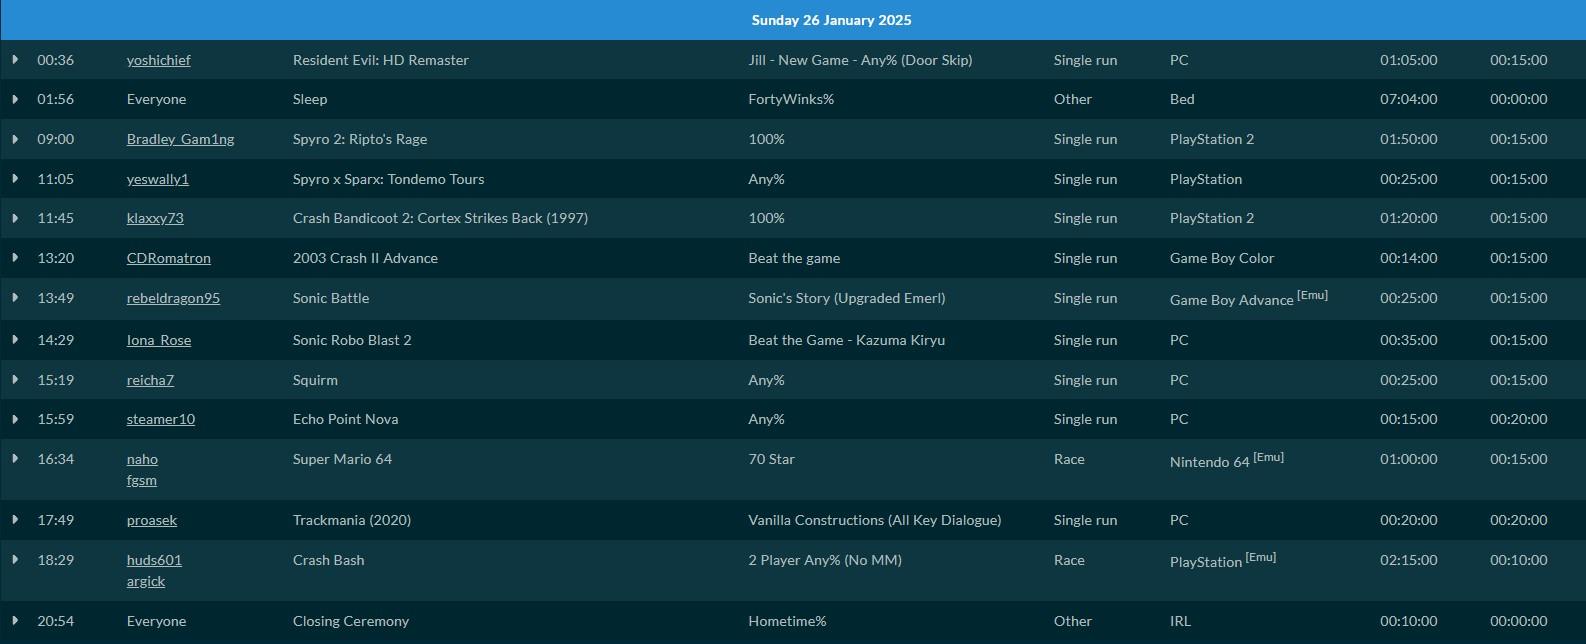
Task: Open runner klaxxy73's profile link
Action: point(155,218)
